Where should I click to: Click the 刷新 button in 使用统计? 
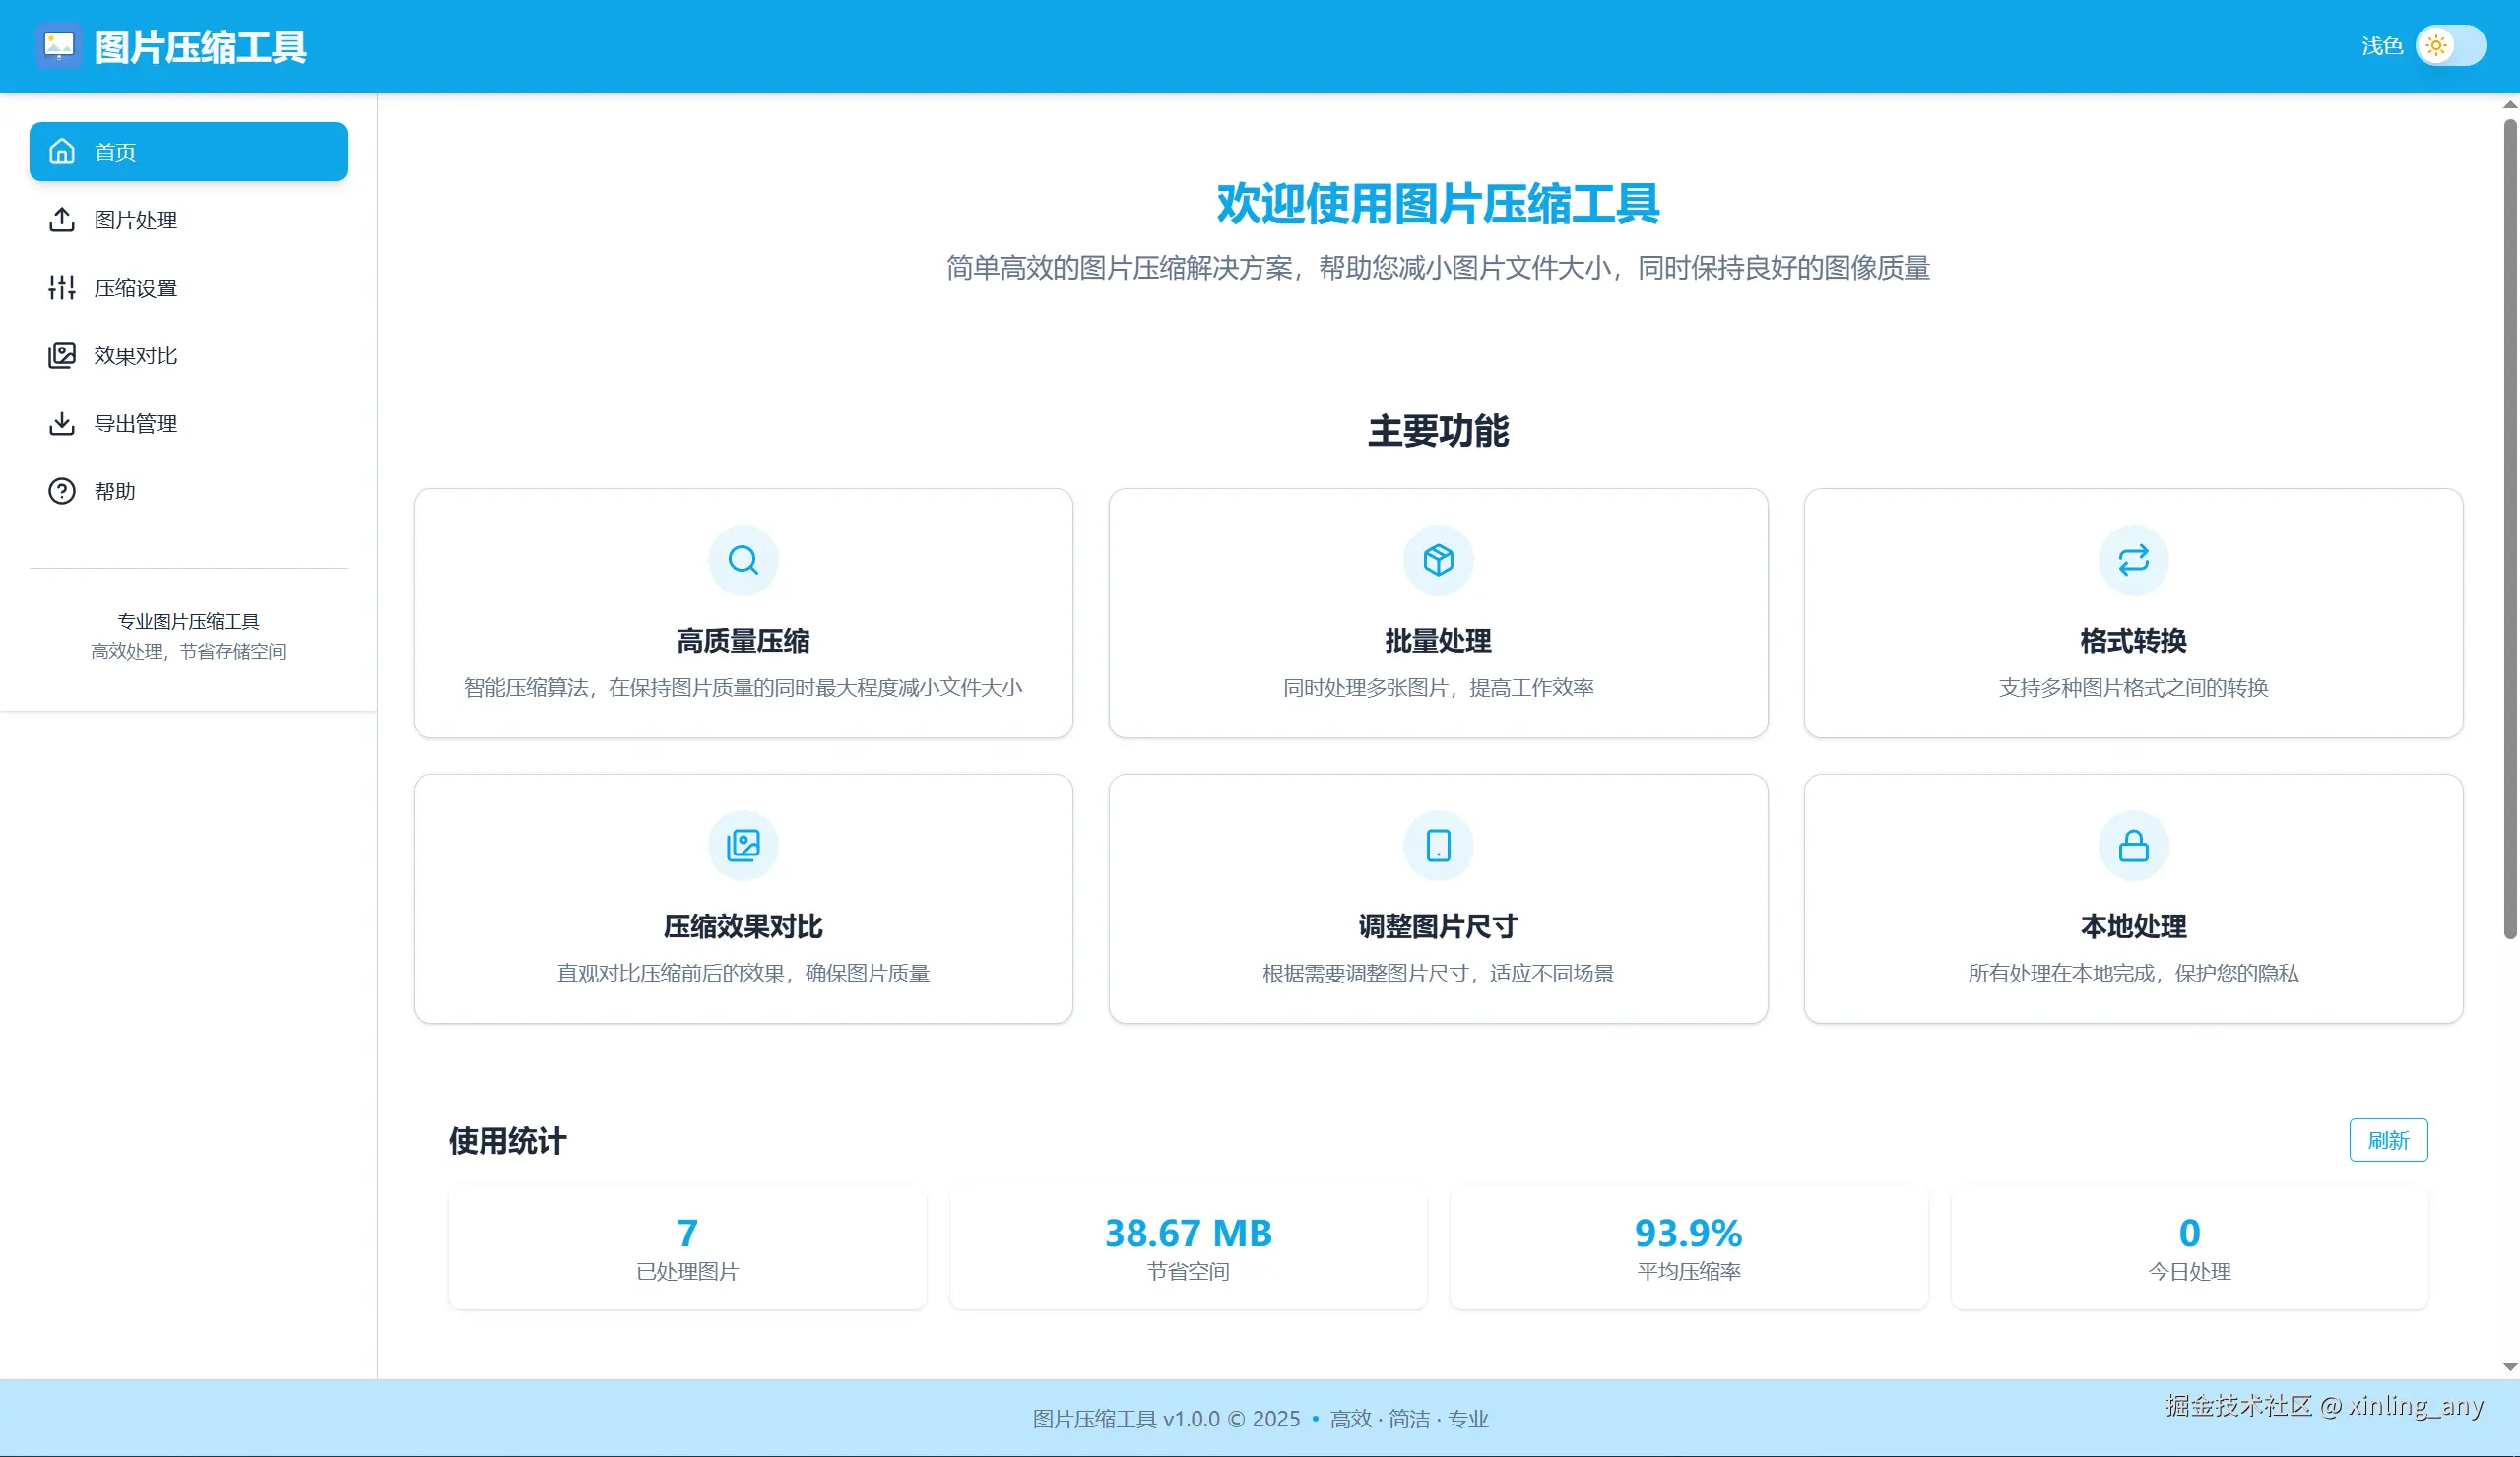[x=2389, y=1140]
